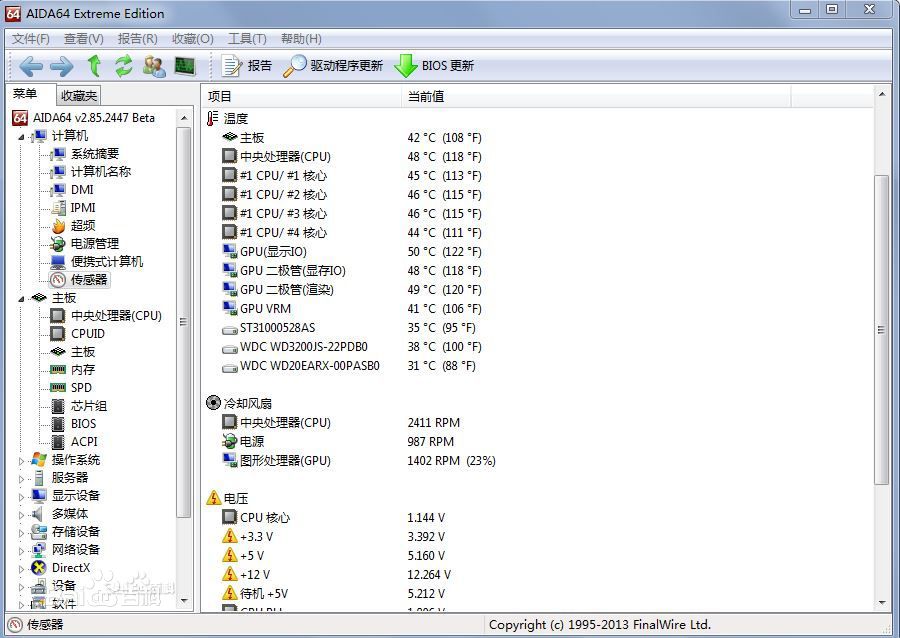Screen dimensions: 900x638
Task: Click the SPD memory icon
Action: pyautogui.click(x=58, y=387)
